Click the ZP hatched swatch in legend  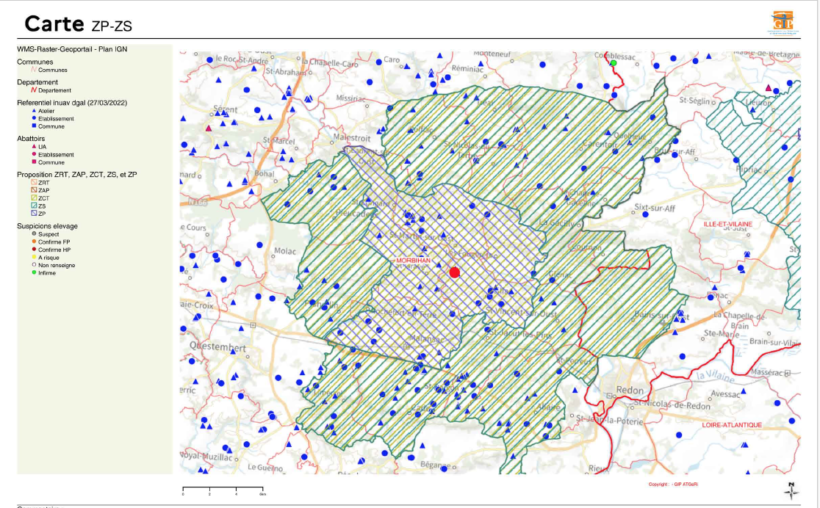click(x=34, y=213)
